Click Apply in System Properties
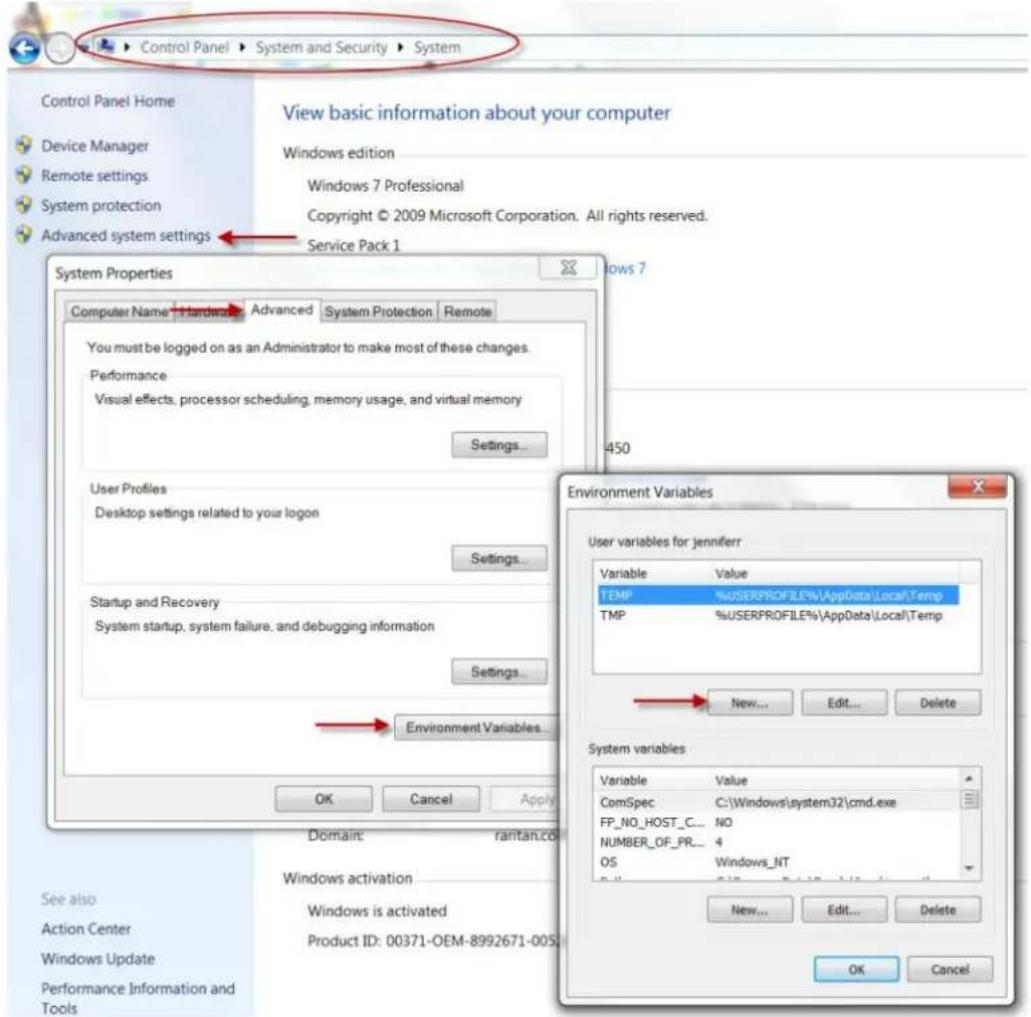Viewport: 1031px width, 1017px height. point(525,799)
